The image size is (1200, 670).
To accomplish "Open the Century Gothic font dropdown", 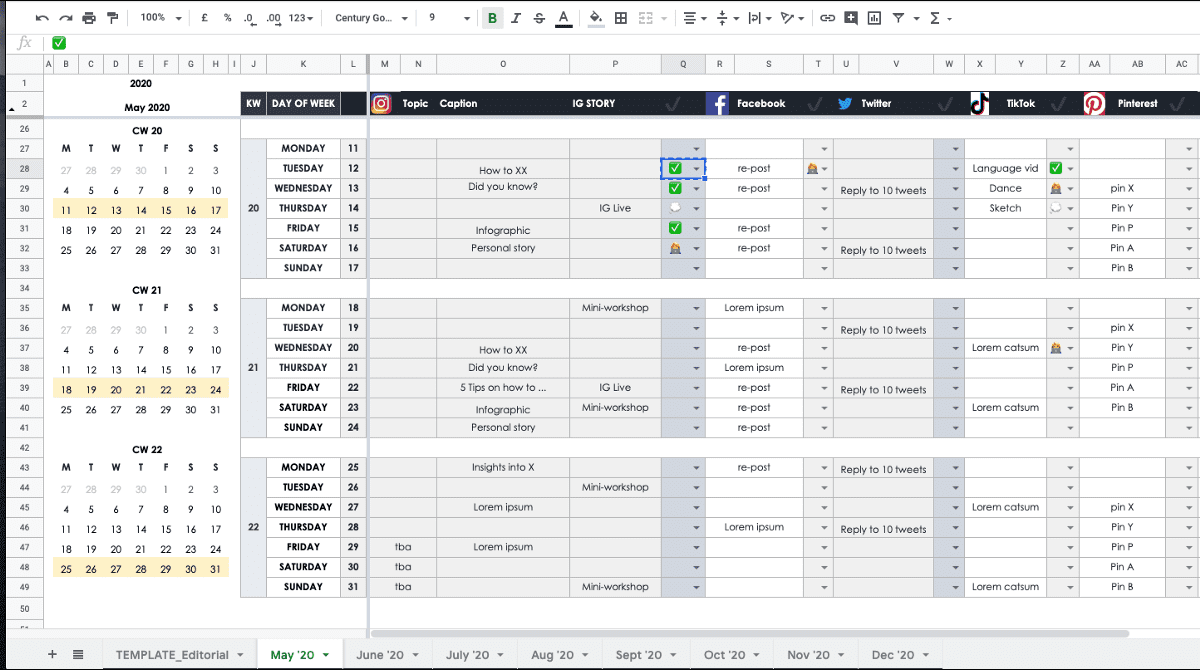I will coord(371,18).
